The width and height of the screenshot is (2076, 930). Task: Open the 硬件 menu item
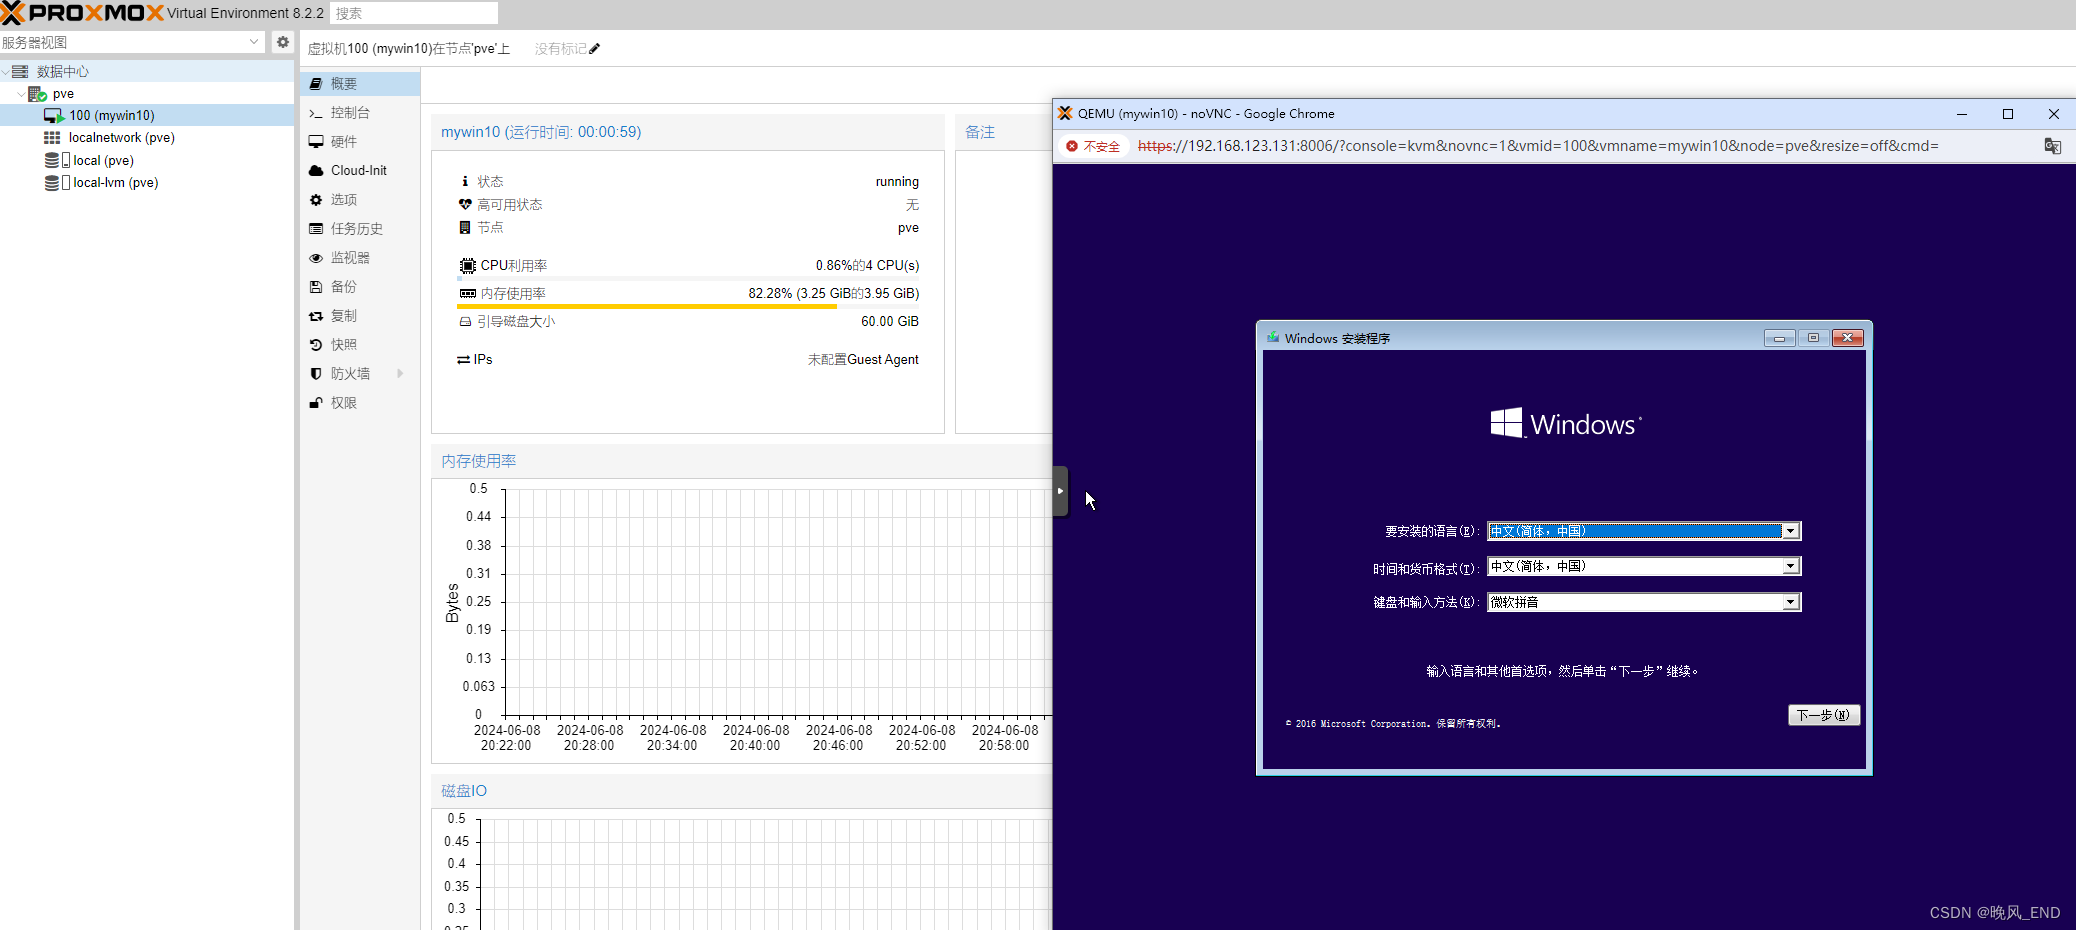click(360, 142)
